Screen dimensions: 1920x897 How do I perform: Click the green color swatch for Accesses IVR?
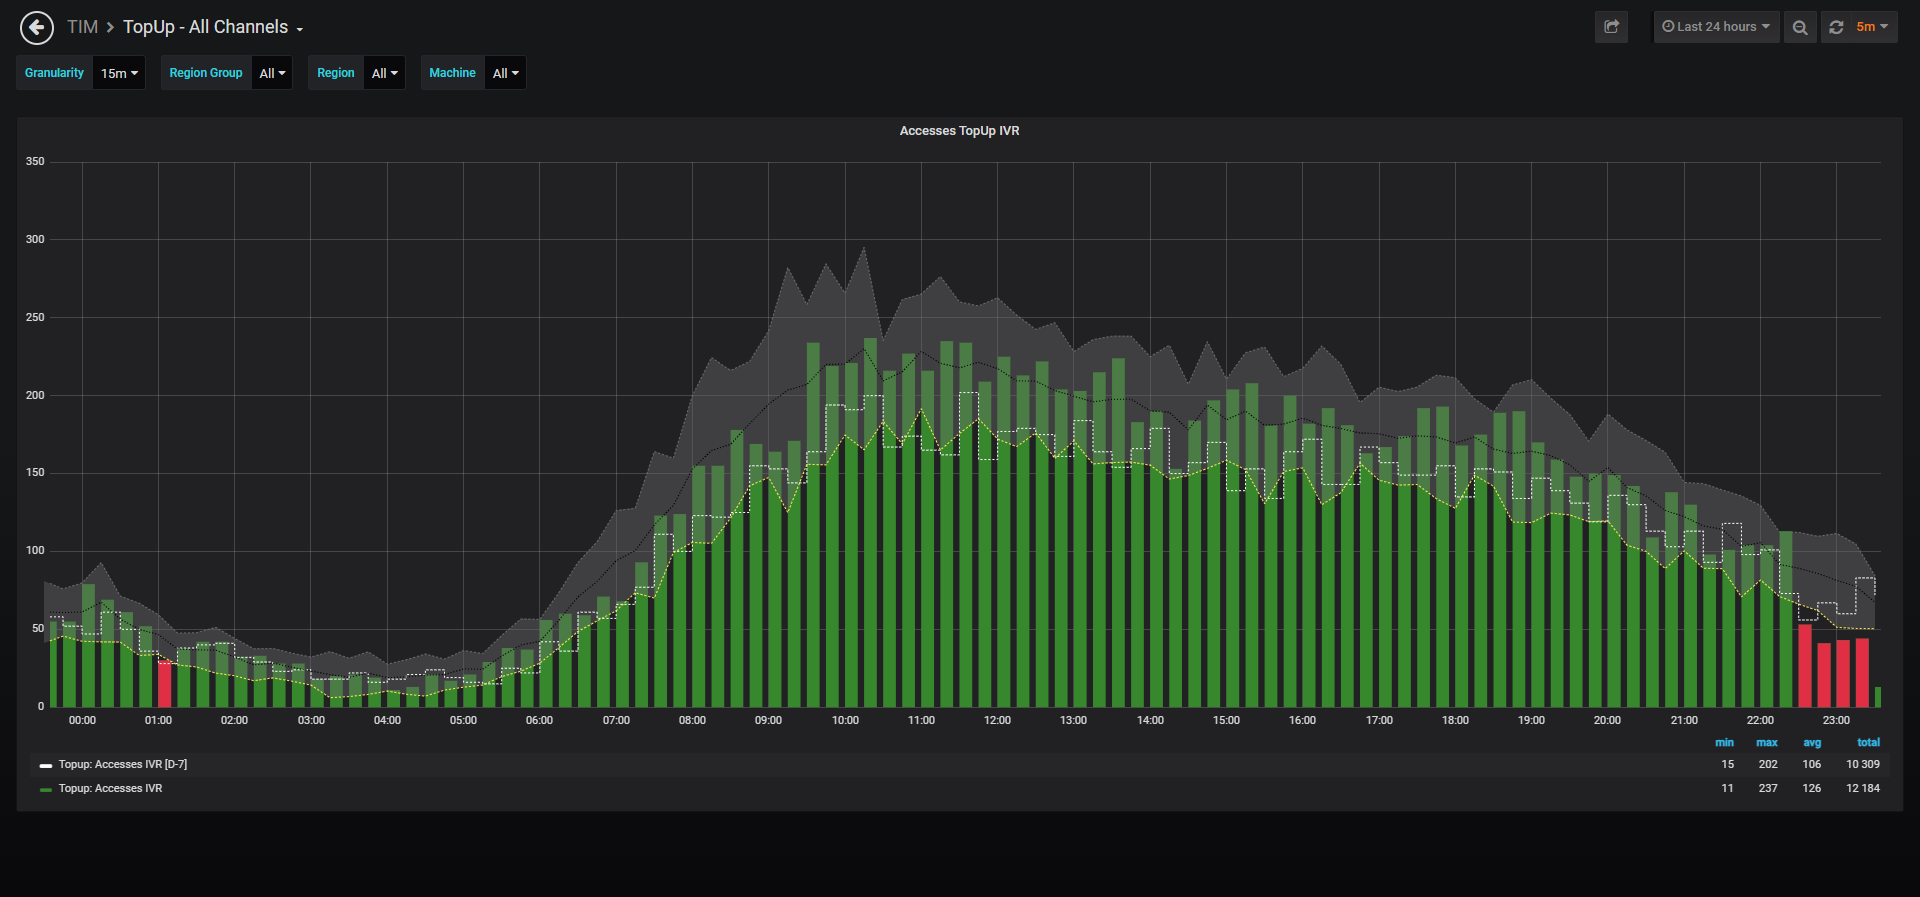46,790
